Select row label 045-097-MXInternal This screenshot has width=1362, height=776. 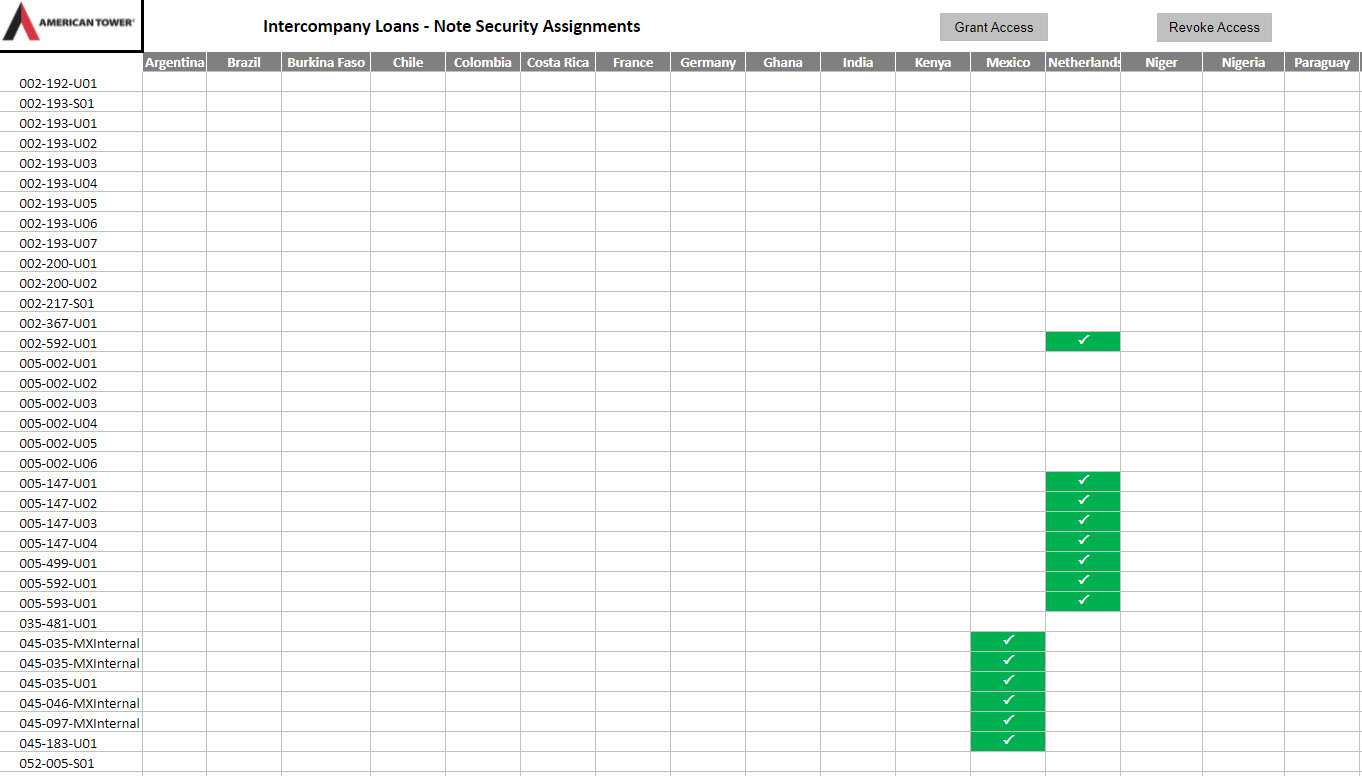(79, 723)
